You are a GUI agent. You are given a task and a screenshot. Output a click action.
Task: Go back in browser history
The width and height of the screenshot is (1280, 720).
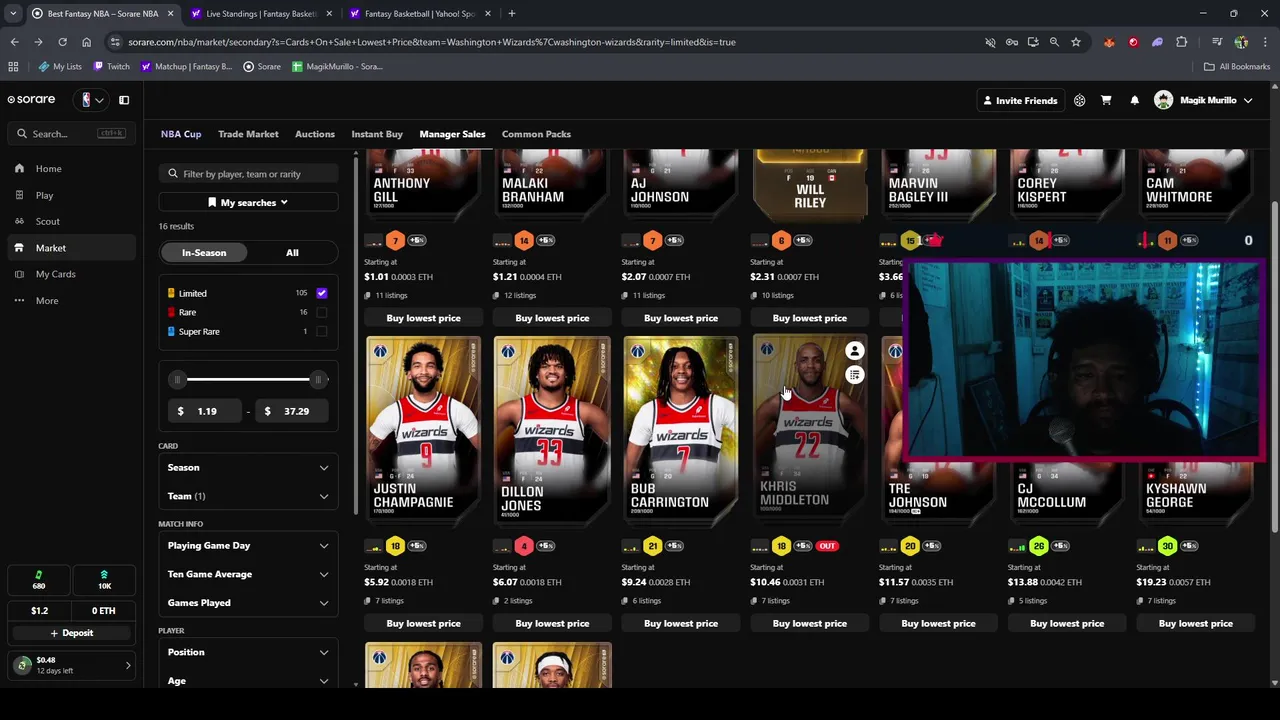coord(14,42)
